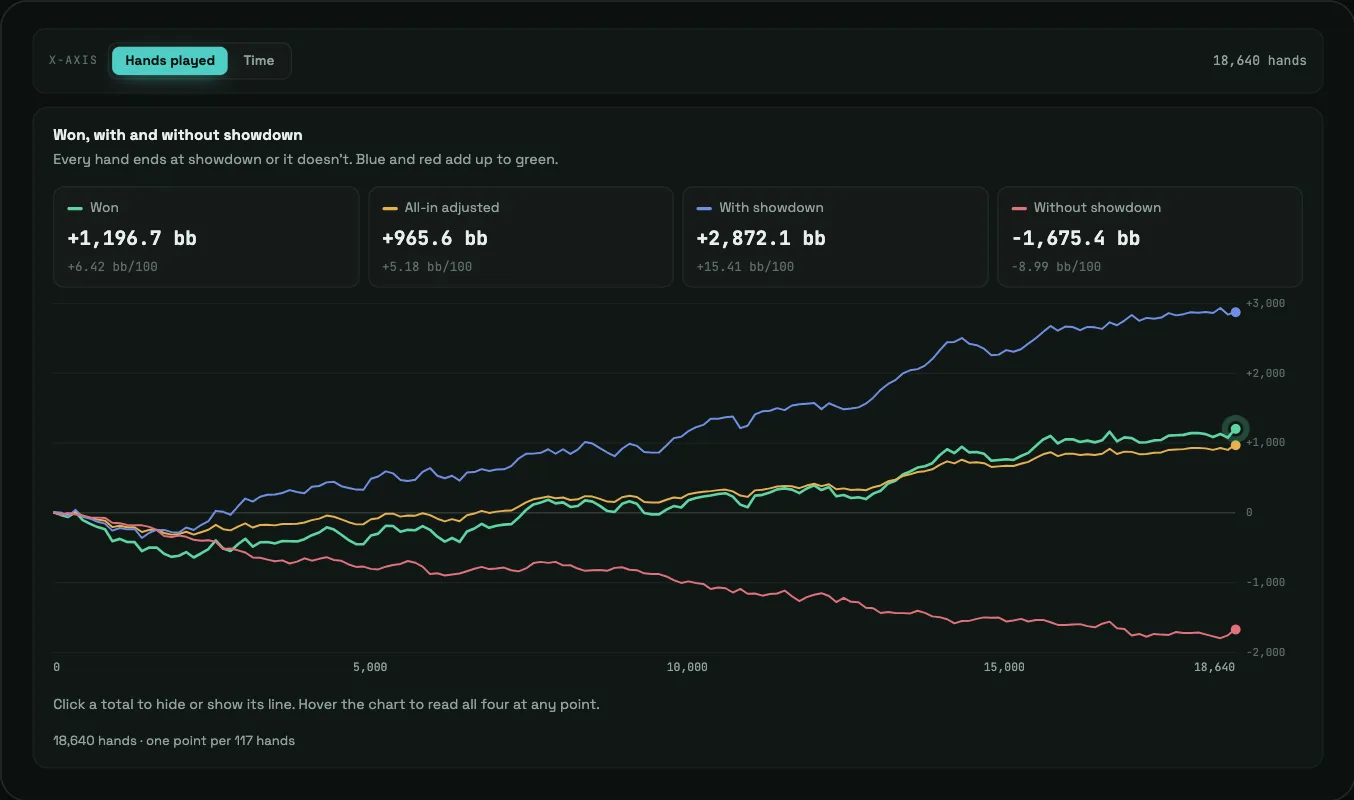Click the blue With showdown legend swatch
The height and width of the screenshot is (800, 1354).
coord(704,208)
